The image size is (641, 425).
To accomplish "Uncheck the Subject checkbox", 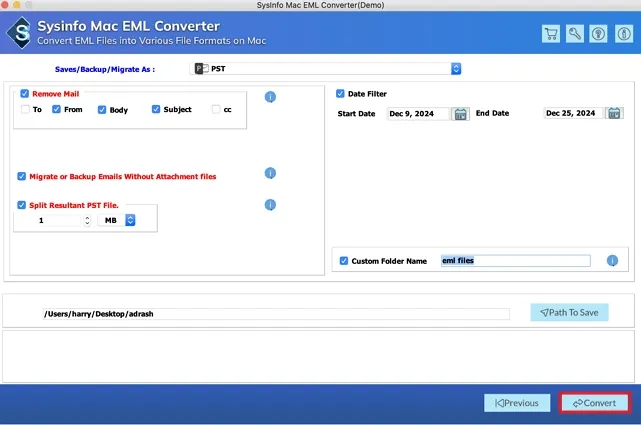I will (156, 109).
